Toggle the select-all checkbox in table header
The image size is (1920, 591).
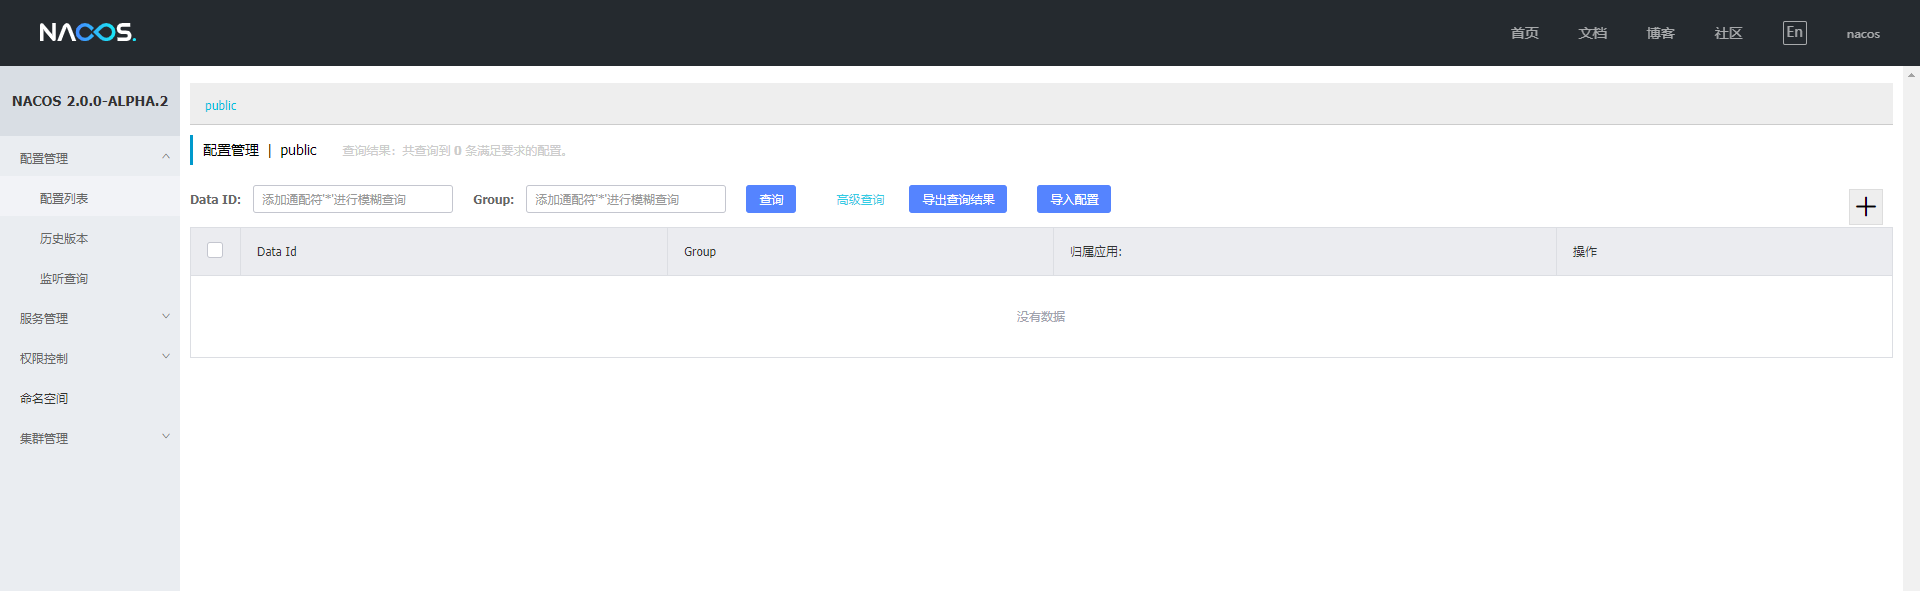[215, 250]
